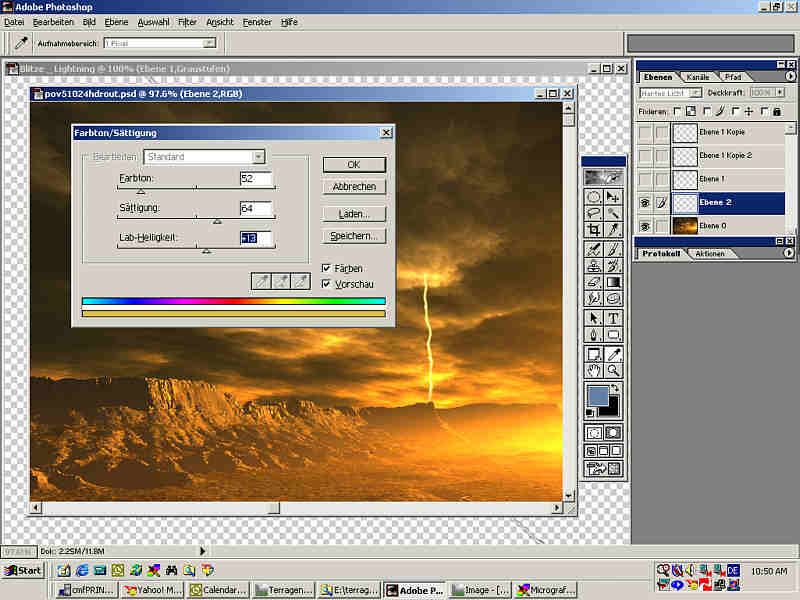Click the Abbrechen button
The width and height of the screenshot is (800, 600).
click(354, 187)
